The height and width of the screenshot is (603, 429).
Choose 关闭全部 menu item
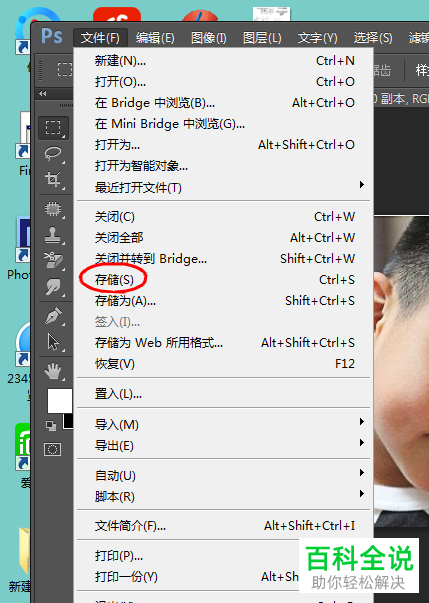coord(224,238)
